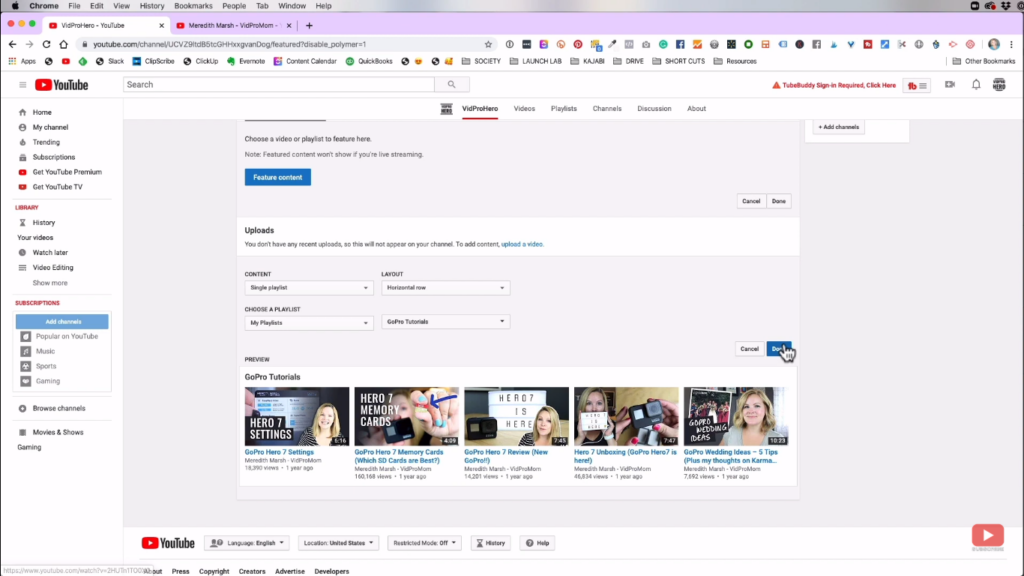1024x576 pixels.
Task: Open the Content dropdown showing Single playlist
Action: 308,288
